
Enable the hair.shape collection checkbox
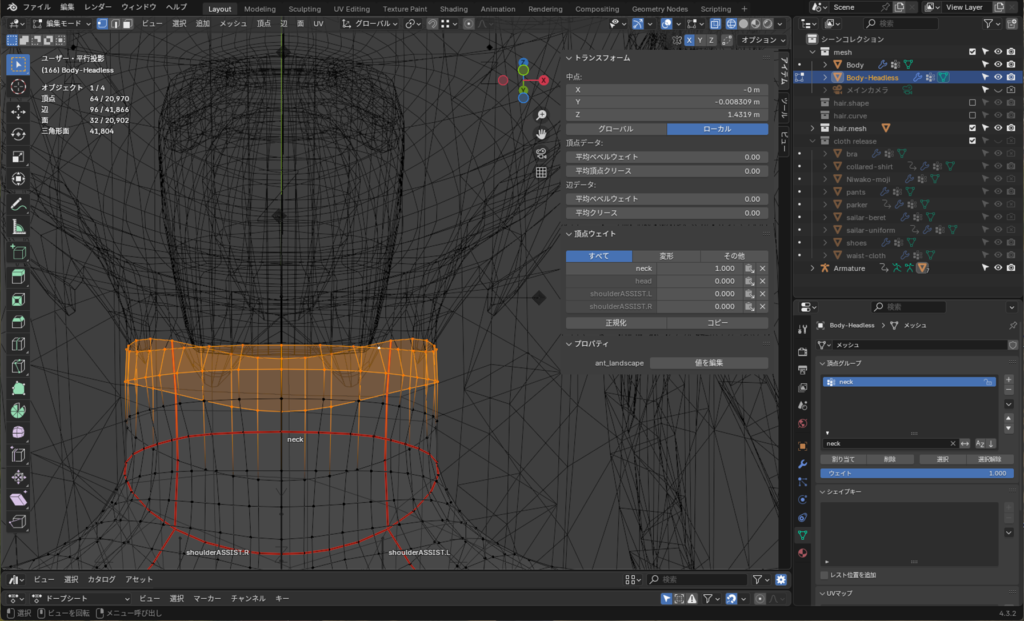tap(972, 103)
